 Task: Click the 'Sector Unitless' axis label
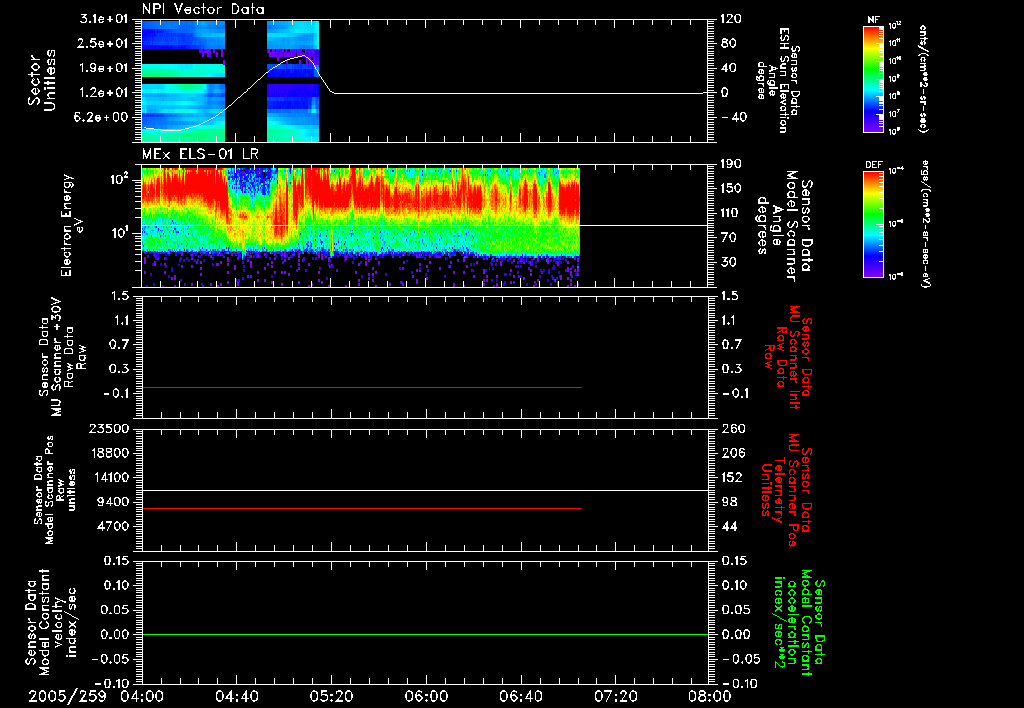[x=42, y=80]
